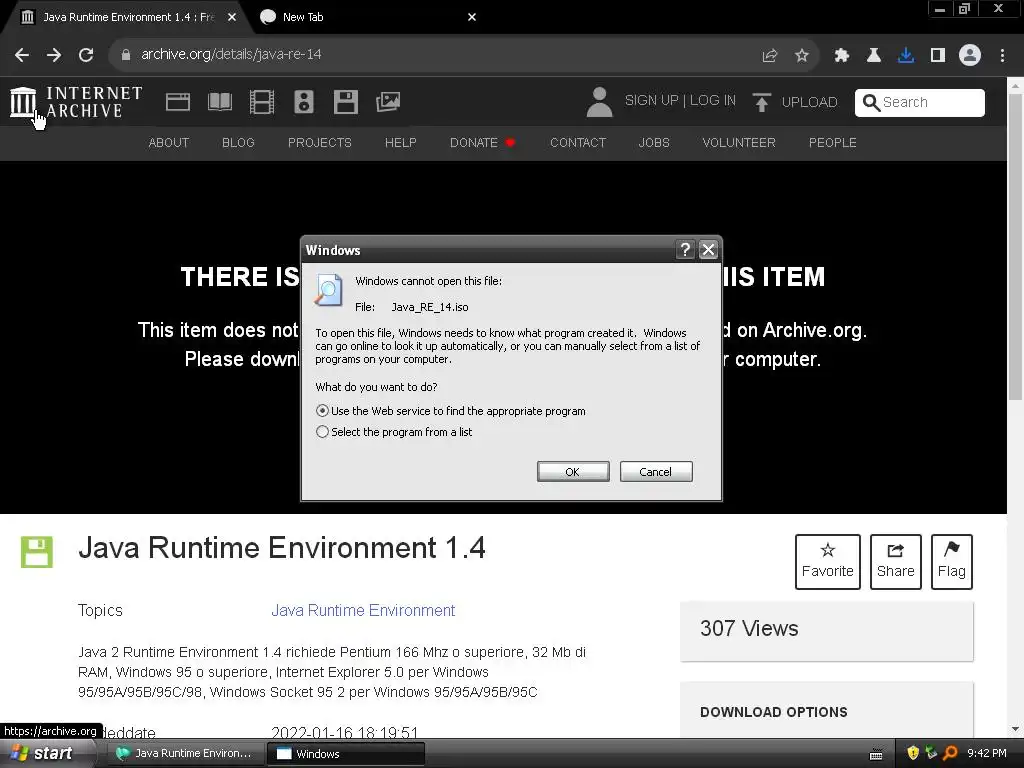Go forward with browser forward arrow
1024x768 pixels.
(x=54, y=55)
